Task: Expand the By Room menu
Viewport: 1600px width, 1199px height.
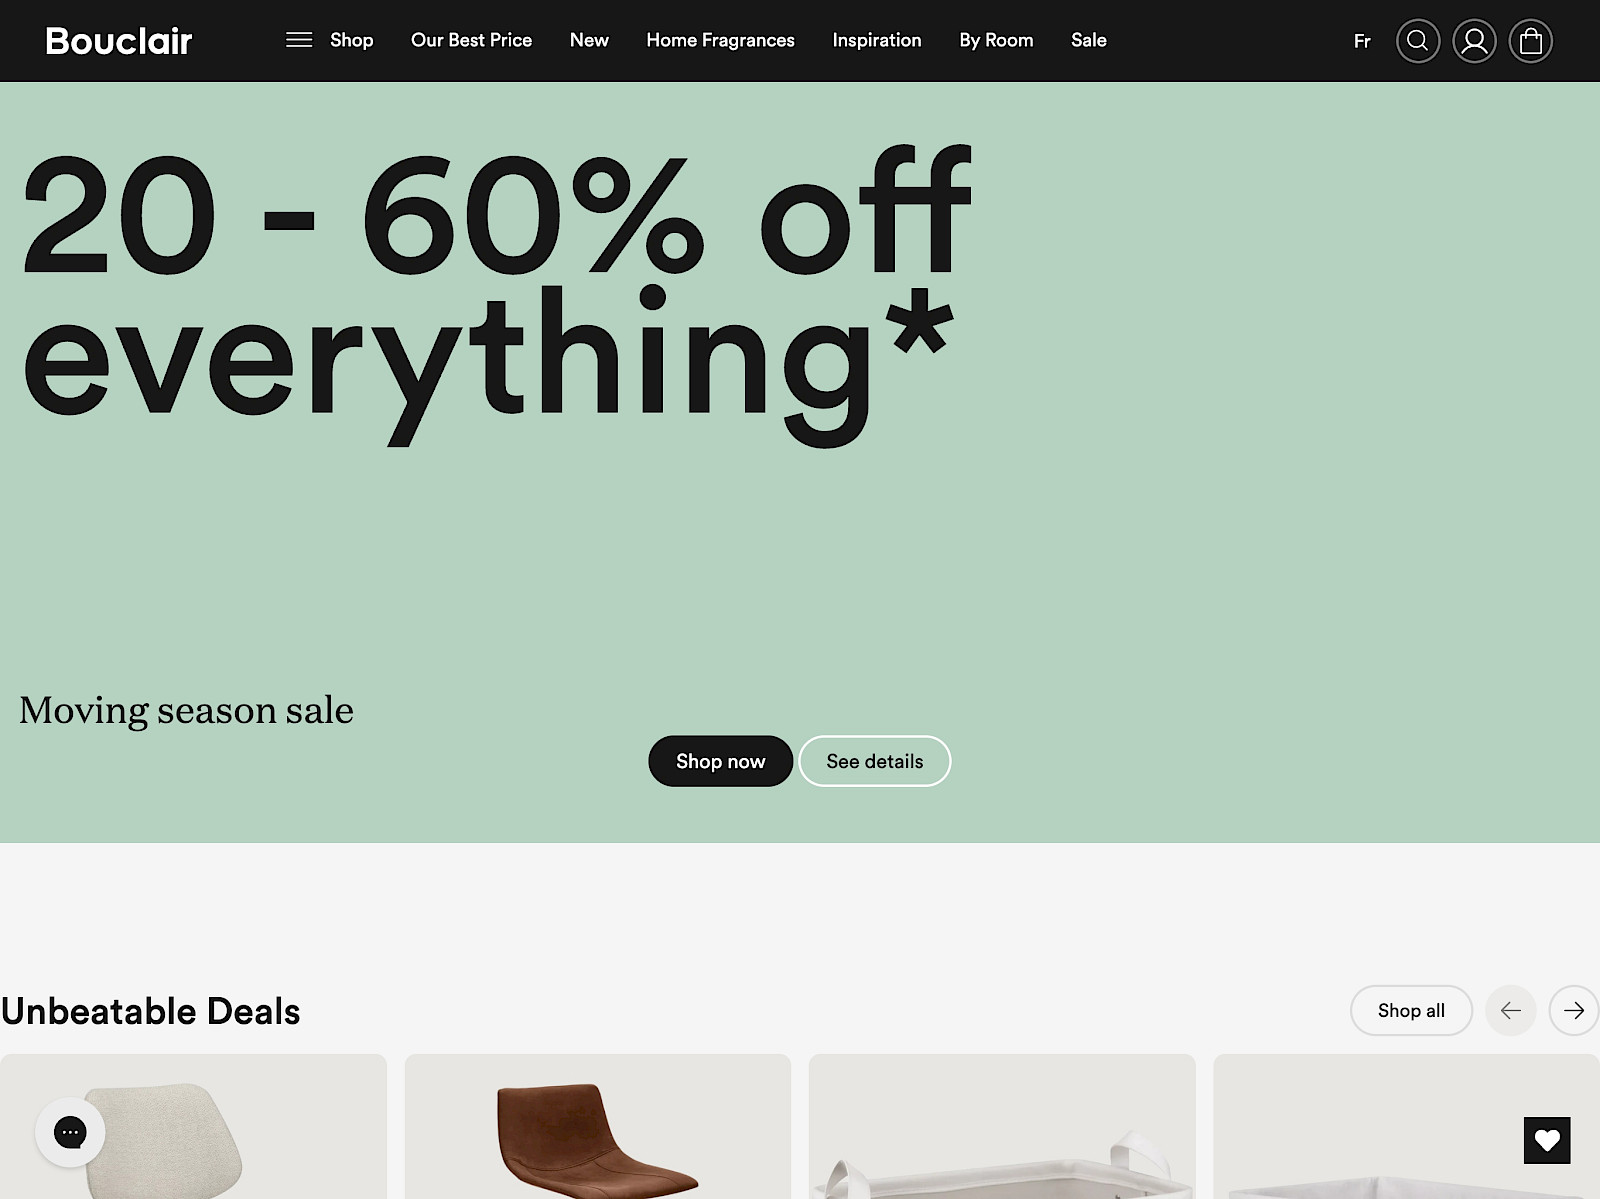Action: pyautogui.click(x=996, y=40)
